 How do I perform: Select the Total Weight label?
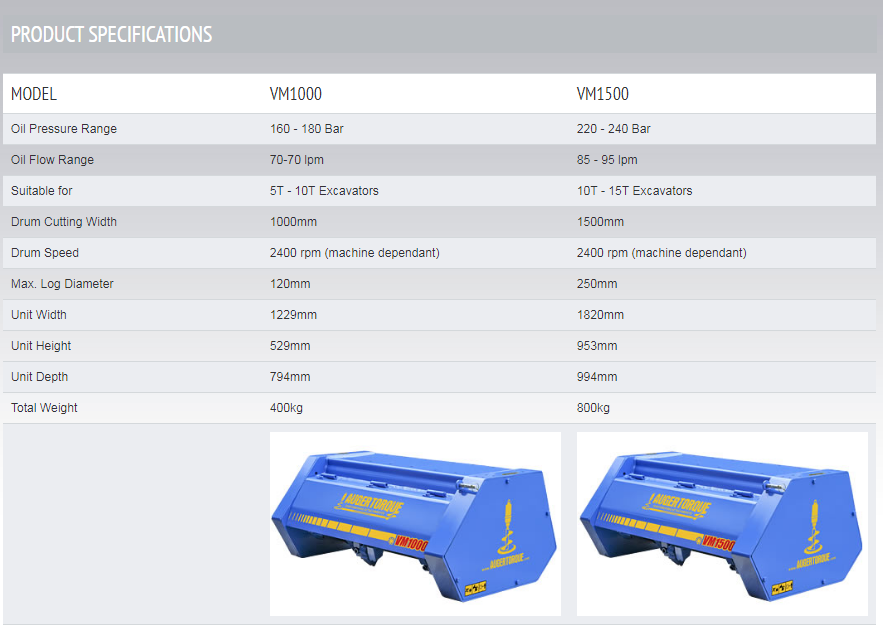tap(44, 408)
